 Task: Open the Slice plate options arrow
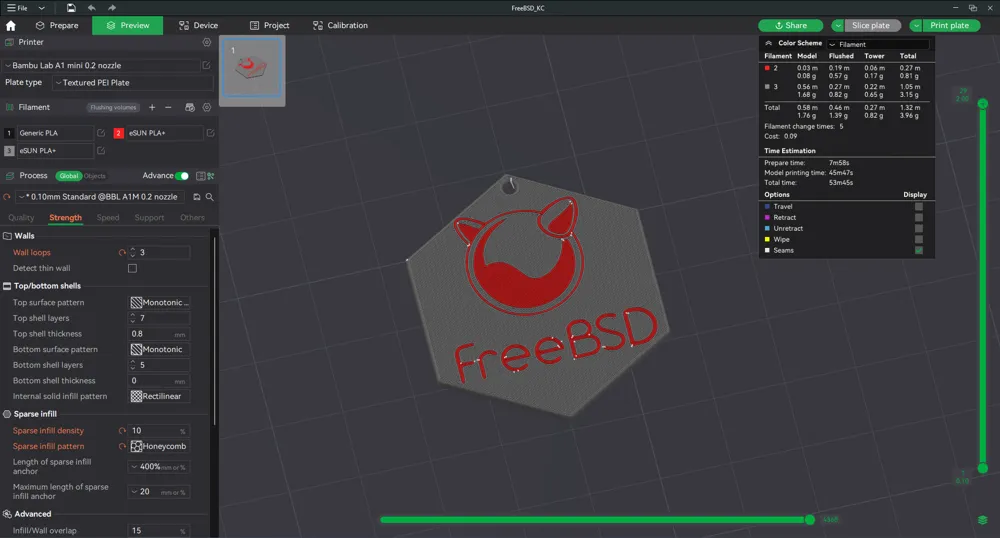tap(837, 25)
